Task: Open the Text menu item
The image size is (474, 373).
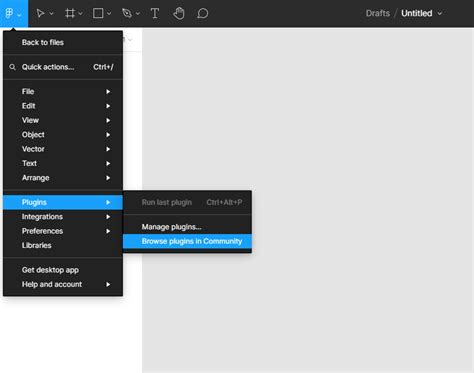Action: tap(63, 163)
